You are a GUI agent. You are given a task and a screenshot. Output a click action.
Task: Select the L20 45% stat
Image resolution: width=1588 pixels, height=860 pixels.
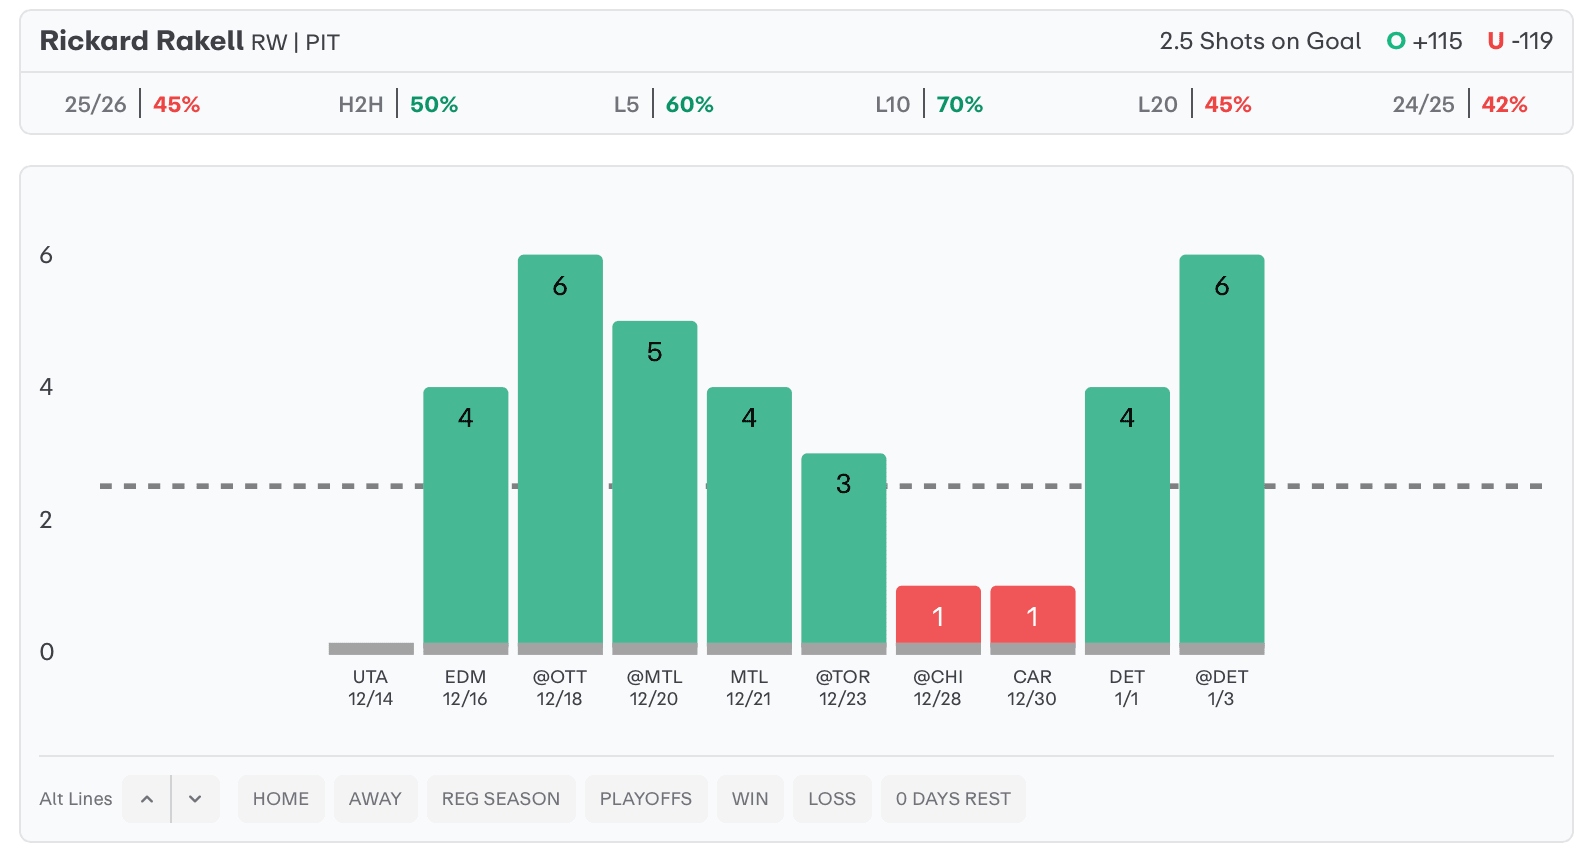pos(1194,104)
